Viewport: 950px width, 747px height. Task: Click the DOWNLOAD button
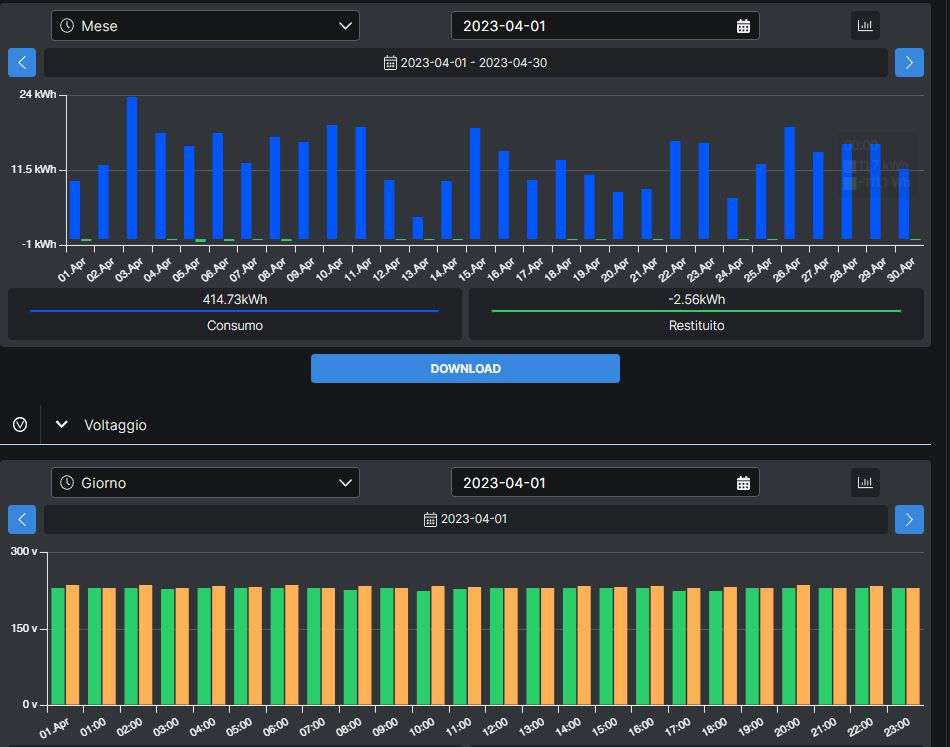(465, 369)
